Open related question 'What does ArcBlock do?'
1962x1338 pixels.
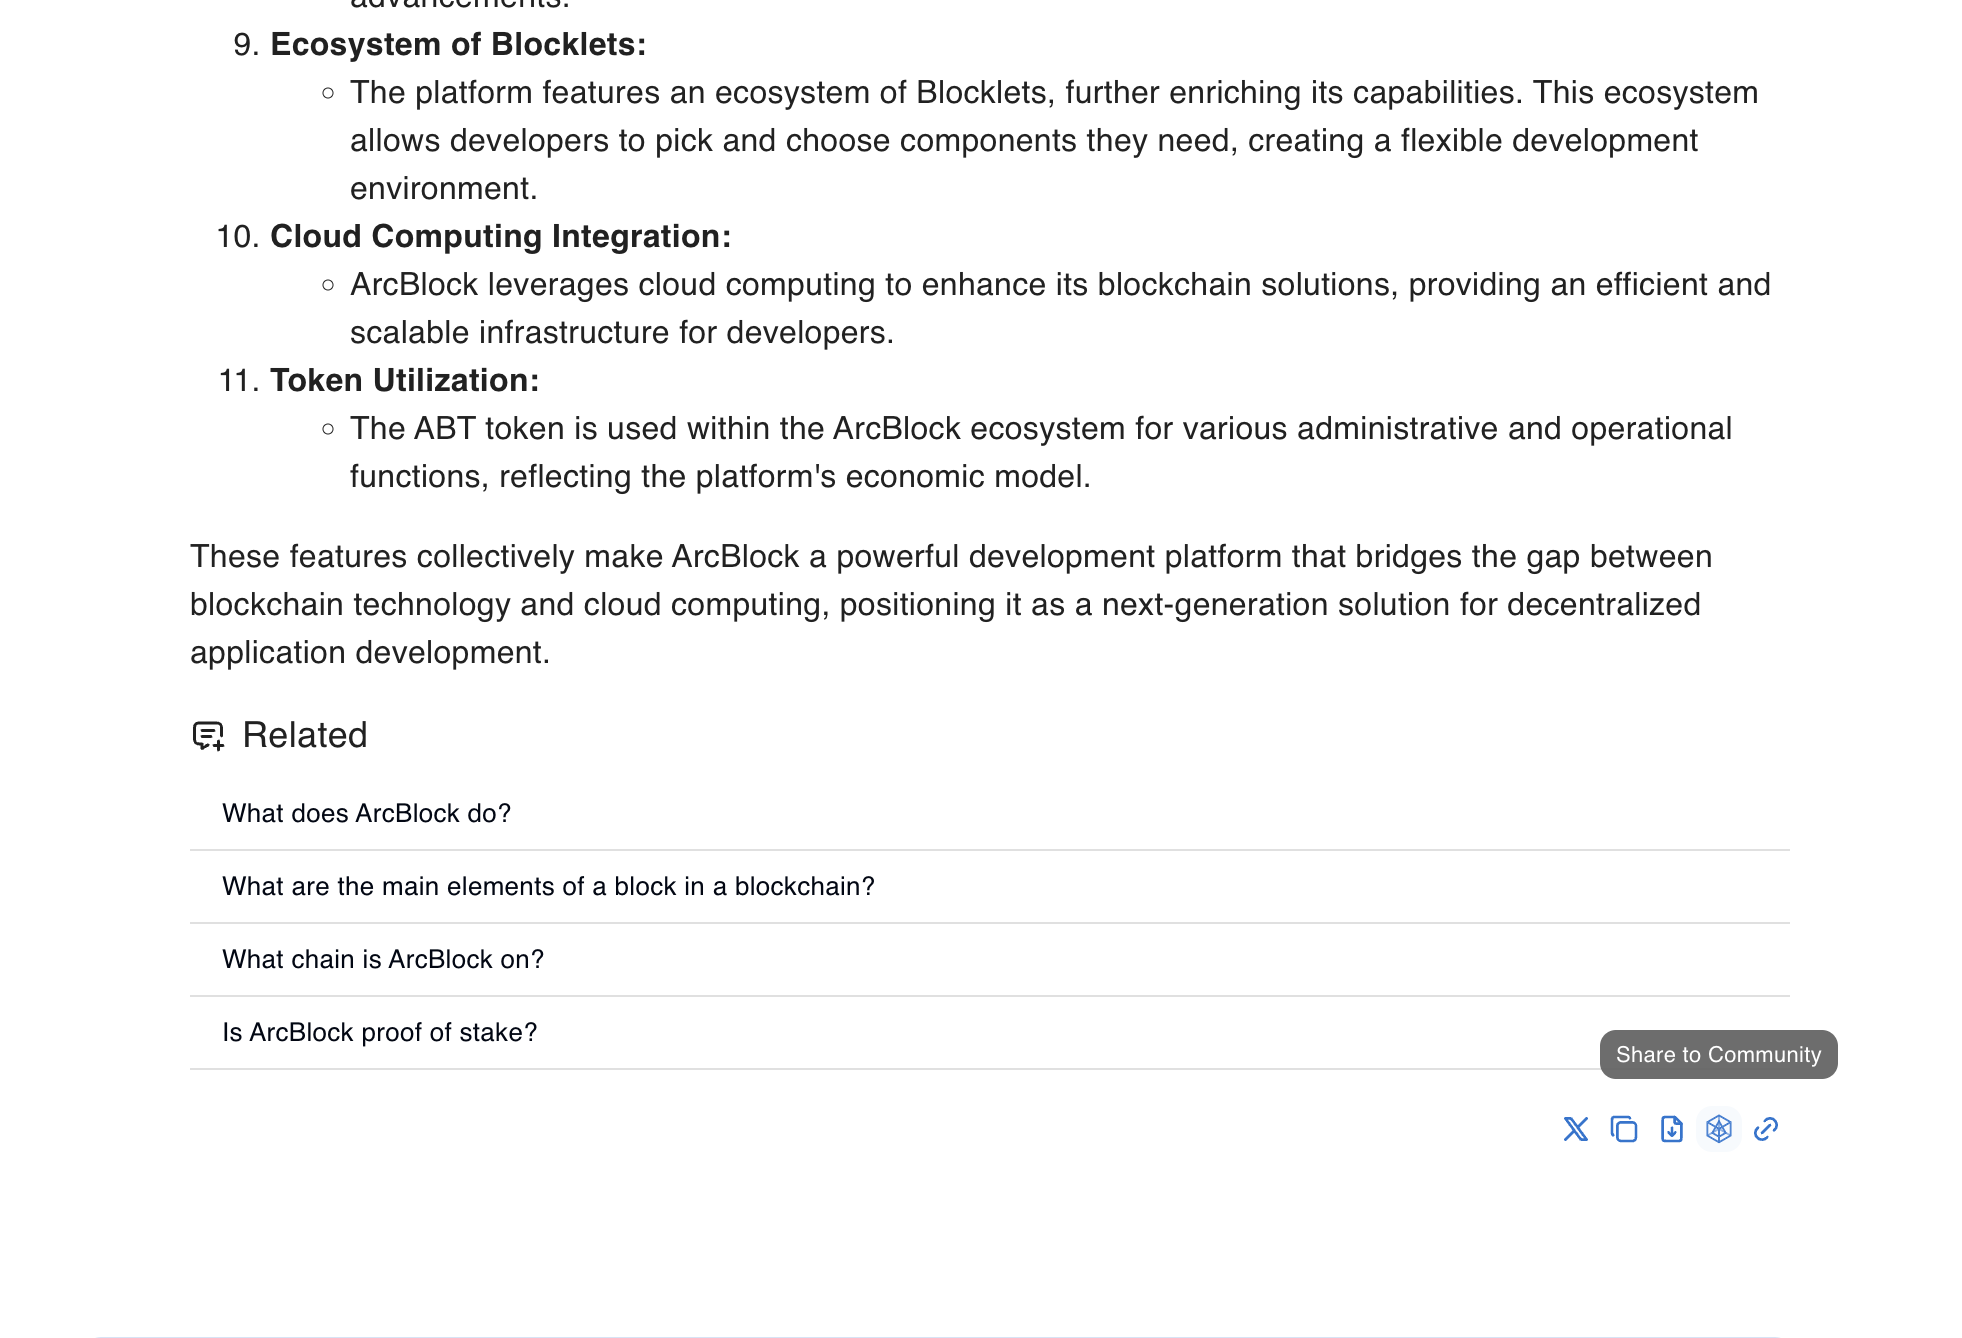point(366,813)
